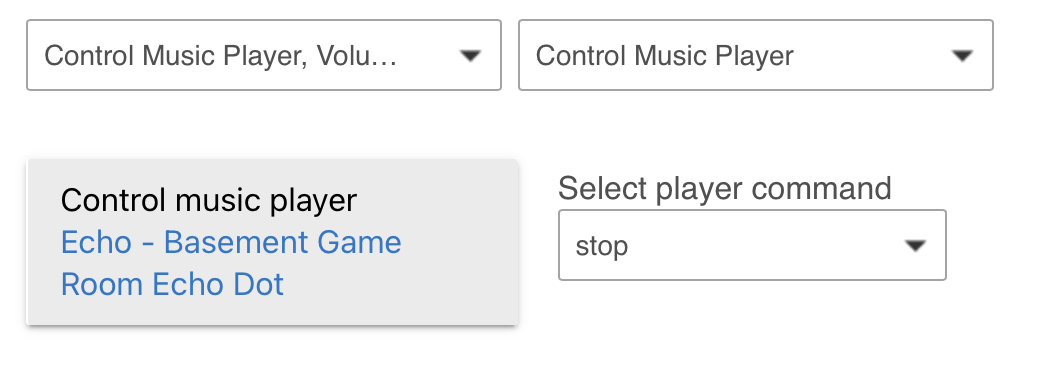Click the 'Room Echo Dot' link line
1048x371 pixels.
click(x=172, y=284)
